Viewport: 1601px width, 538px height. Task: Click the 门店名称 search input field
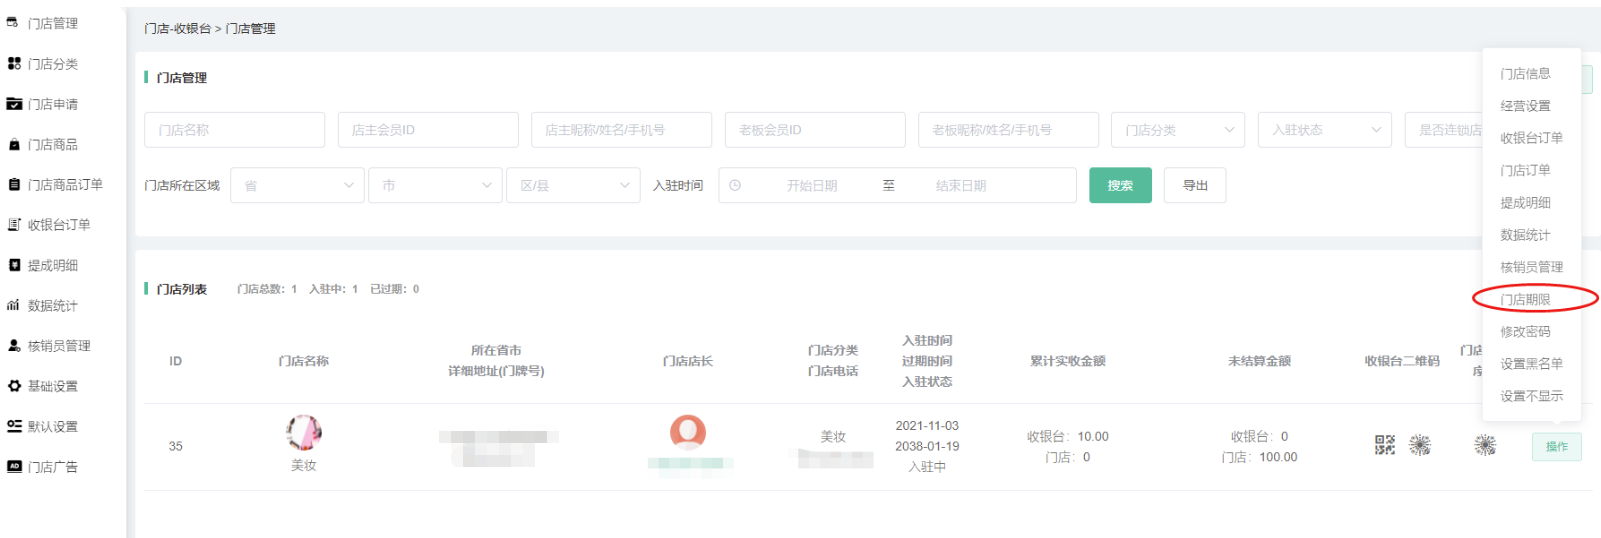[x=234, y=130]
